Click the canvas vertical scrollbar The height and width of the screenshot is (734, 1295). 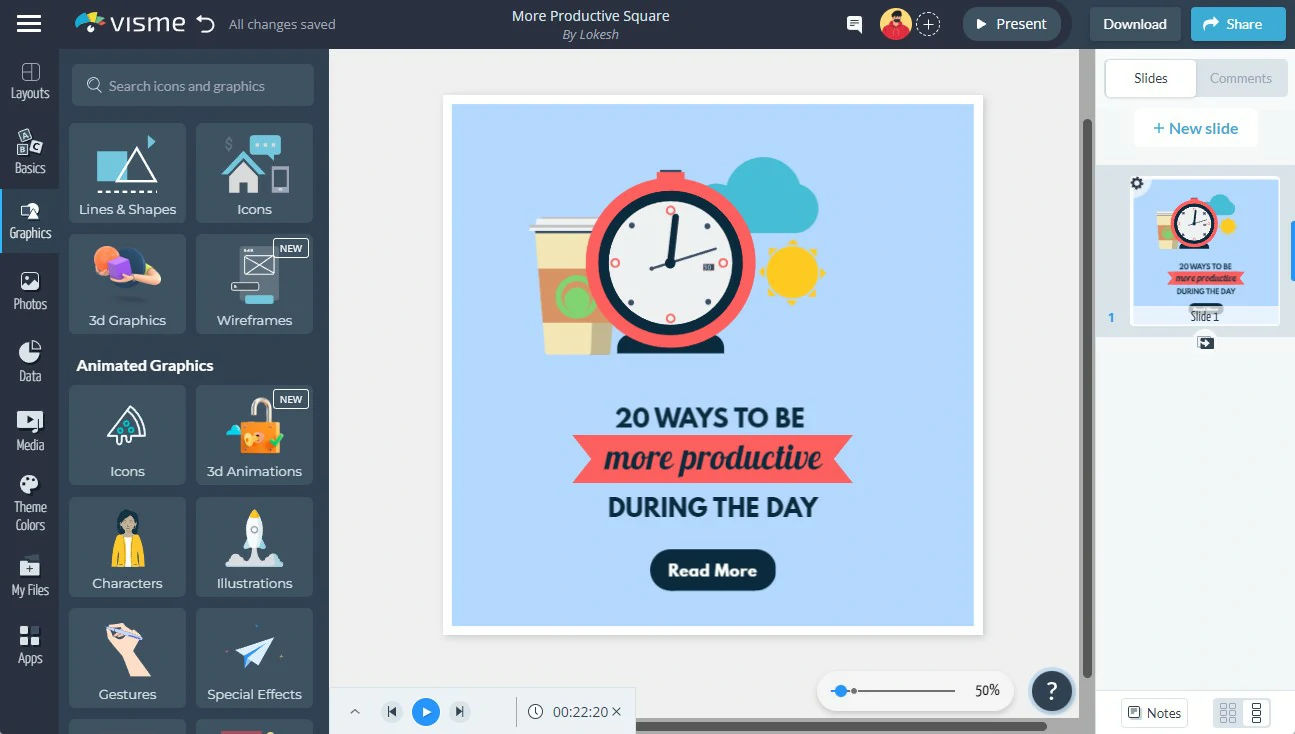[1087, 396]
